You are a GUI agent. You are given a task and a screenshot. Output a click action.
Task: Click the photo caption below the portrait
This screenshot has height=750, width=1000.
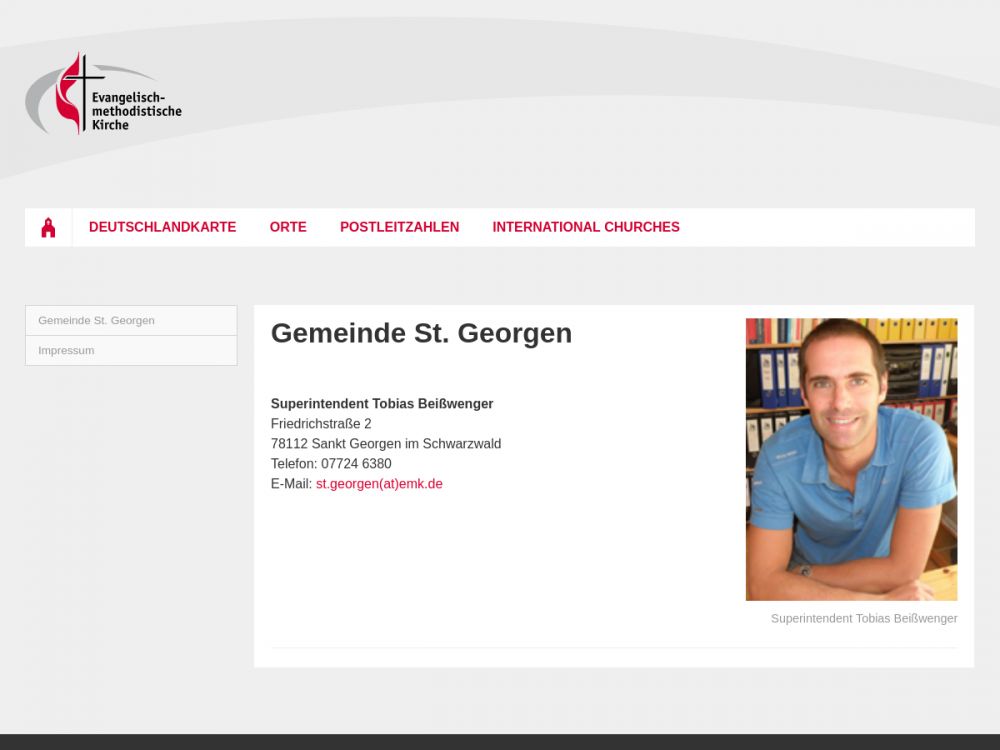(864, 619)
